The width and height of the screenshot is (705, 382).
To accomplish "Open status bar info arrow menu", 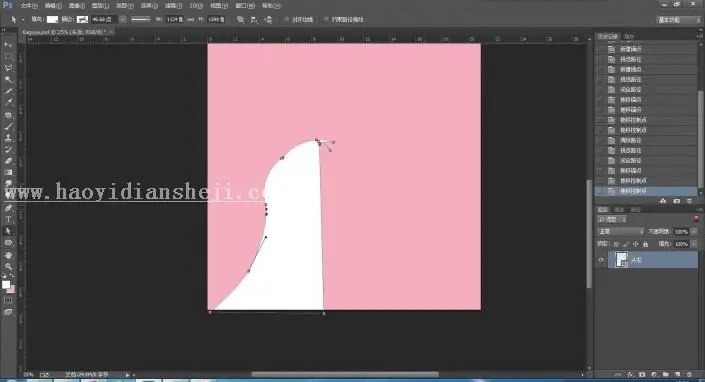I will [x=128, y=374].
